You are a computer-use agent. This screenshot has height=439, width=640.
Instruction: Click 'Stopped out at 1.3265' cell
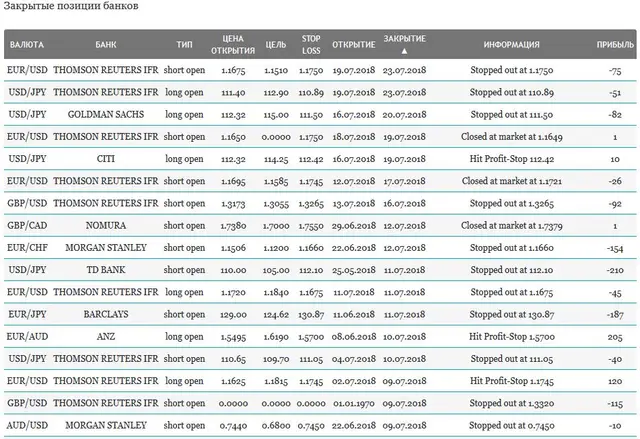point(511,203)
